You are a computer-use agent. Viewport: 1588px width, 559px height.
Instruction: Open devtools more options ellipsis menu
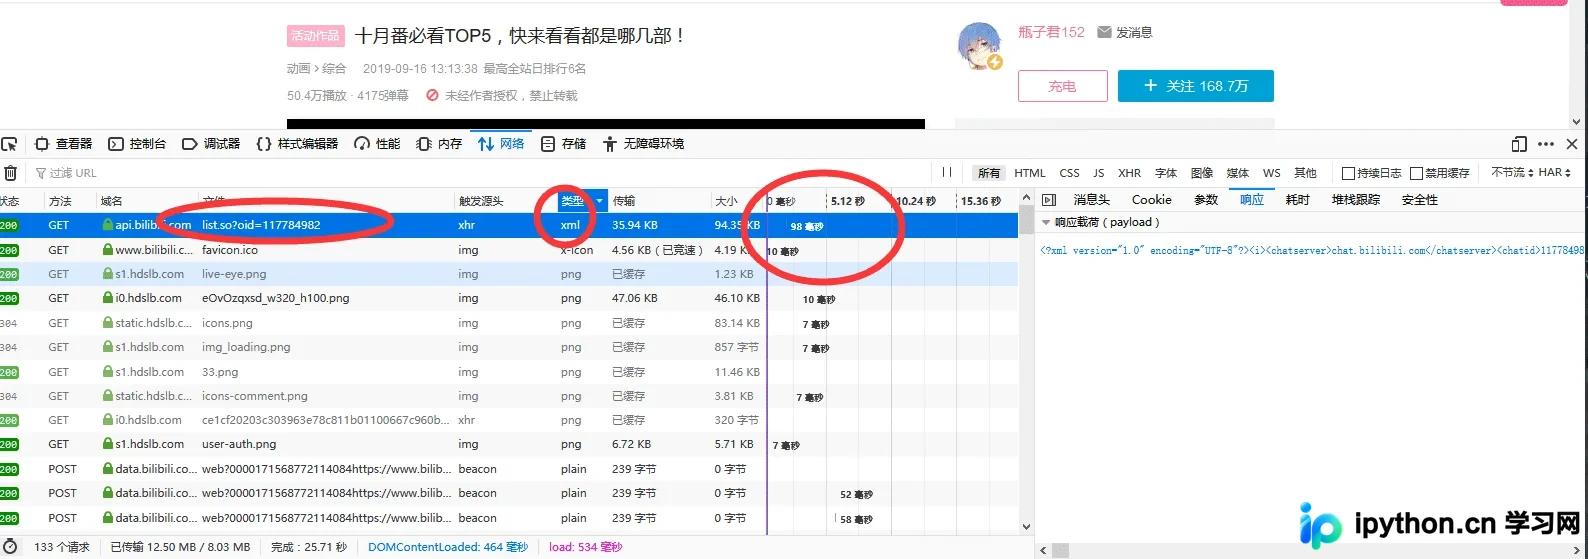(x=1546, y=144)
